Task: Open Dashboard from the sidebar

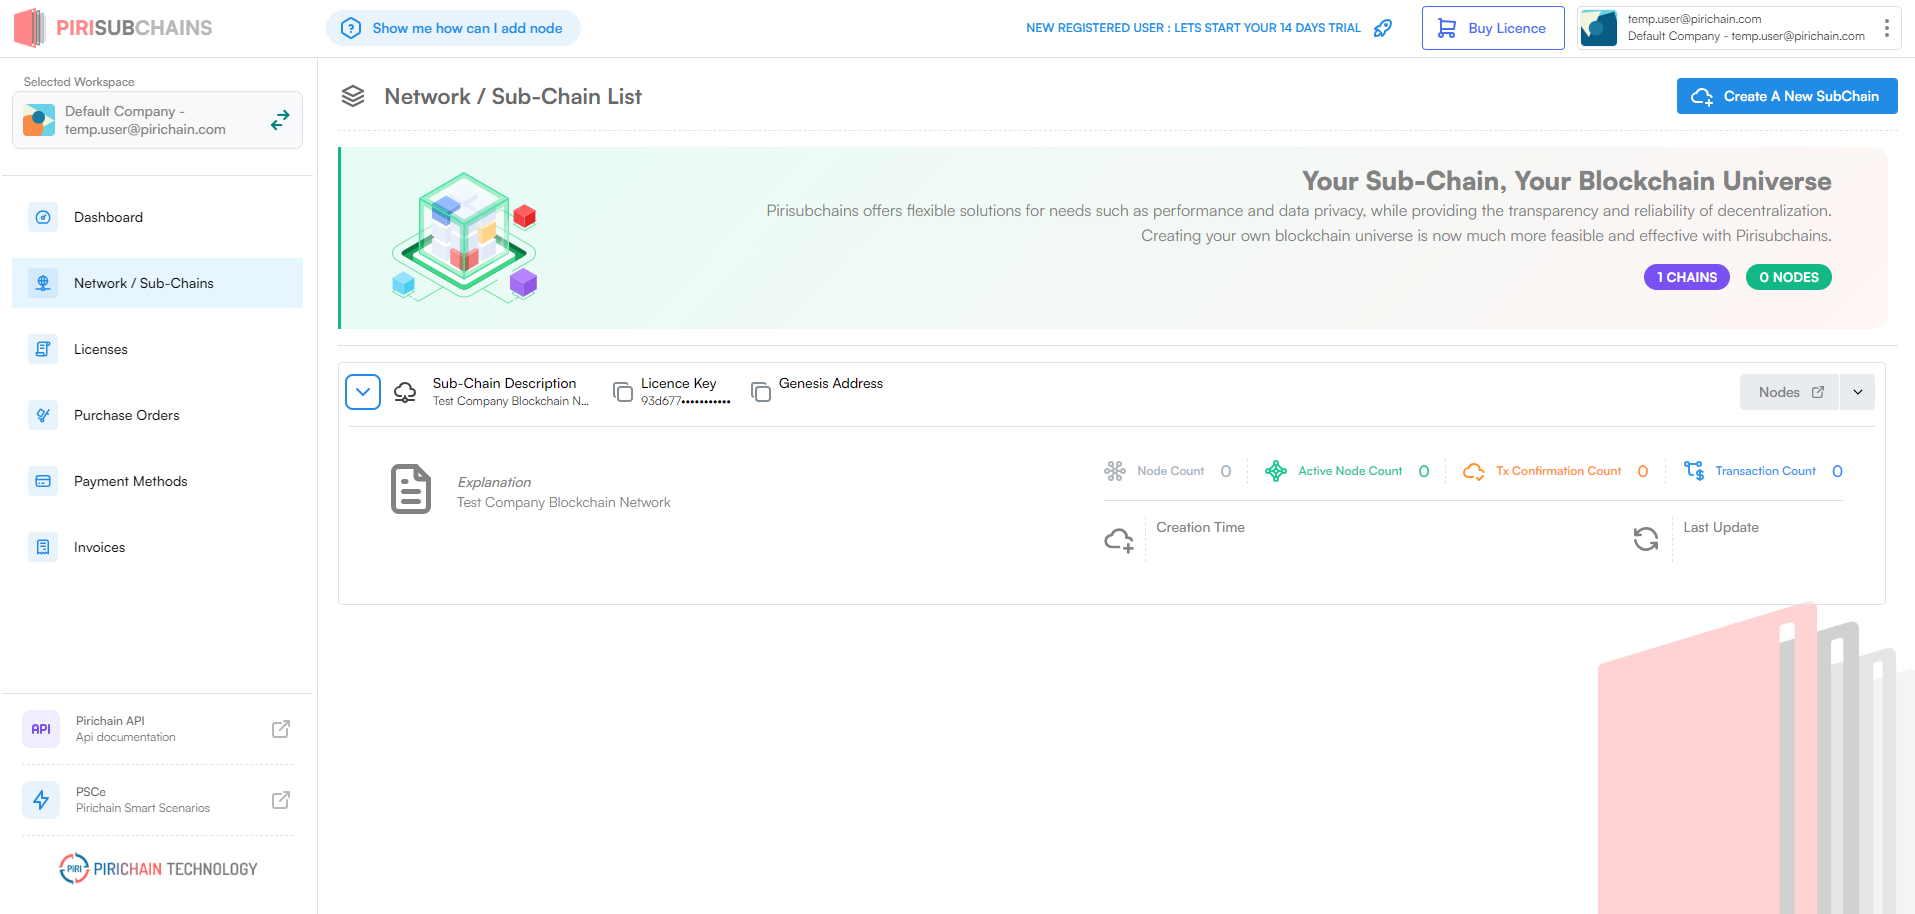Action: point(108,217)
